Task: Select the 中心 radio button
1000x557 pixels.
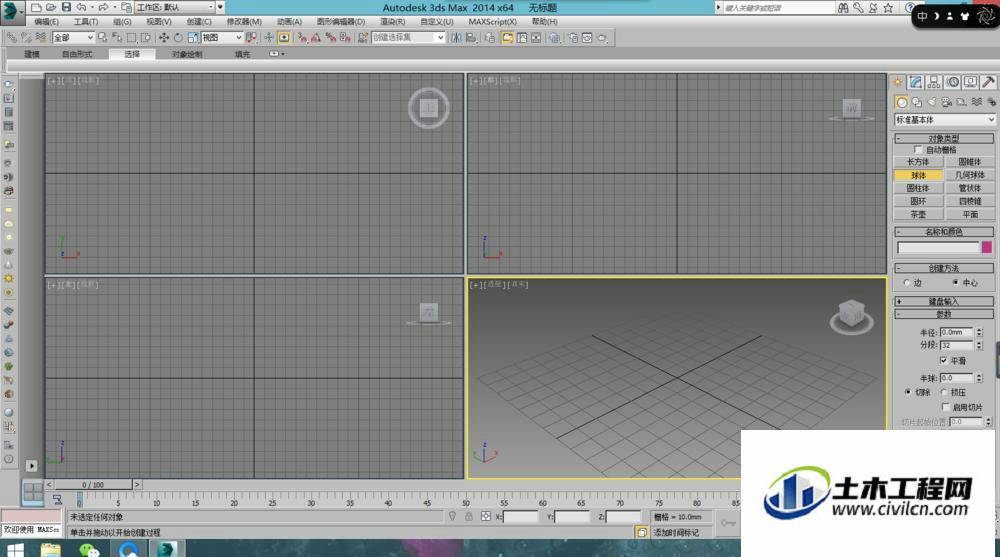Action: point(955,282)
